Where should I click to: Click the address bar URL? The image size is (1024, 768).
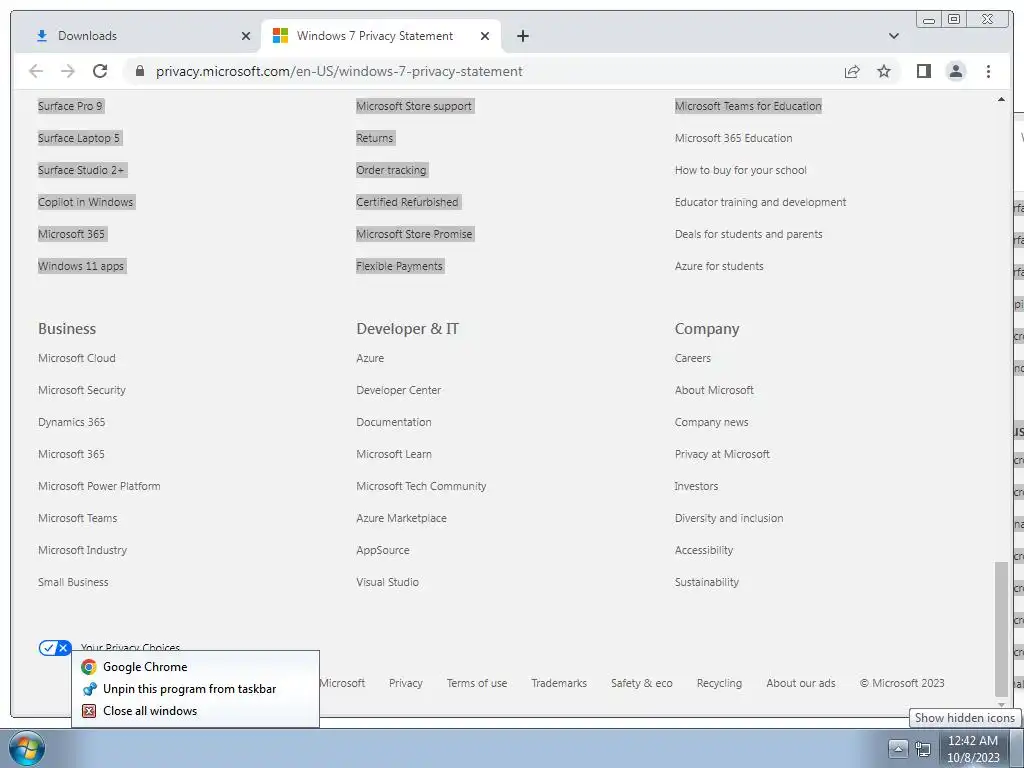339,71
